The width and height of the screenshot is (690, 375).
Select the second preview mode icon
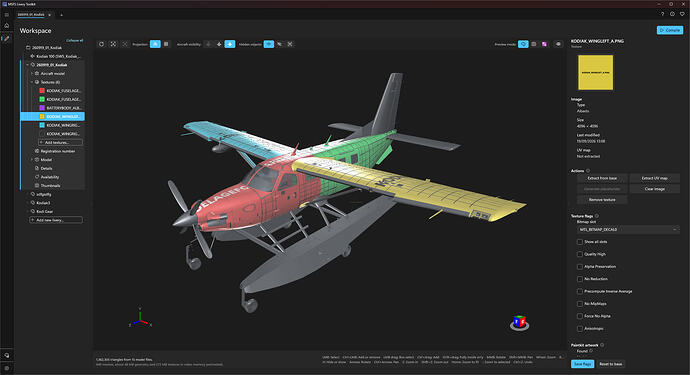534,44
